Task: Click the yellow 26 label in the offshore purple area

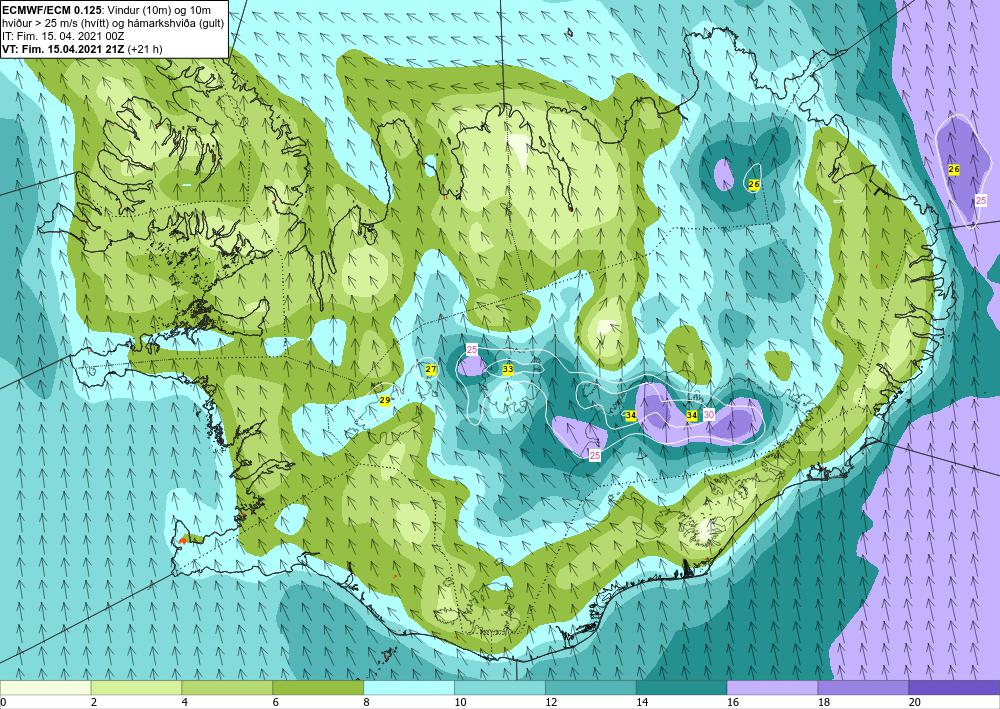Action: pos(954,170)
